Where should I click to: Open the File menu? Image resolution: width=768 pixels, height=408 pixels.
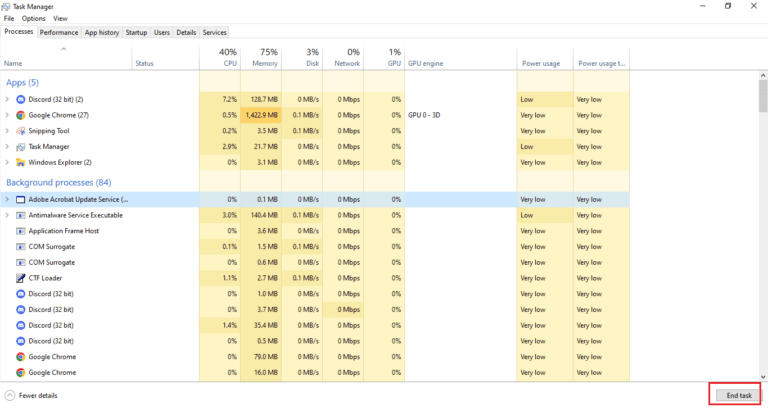9,19
